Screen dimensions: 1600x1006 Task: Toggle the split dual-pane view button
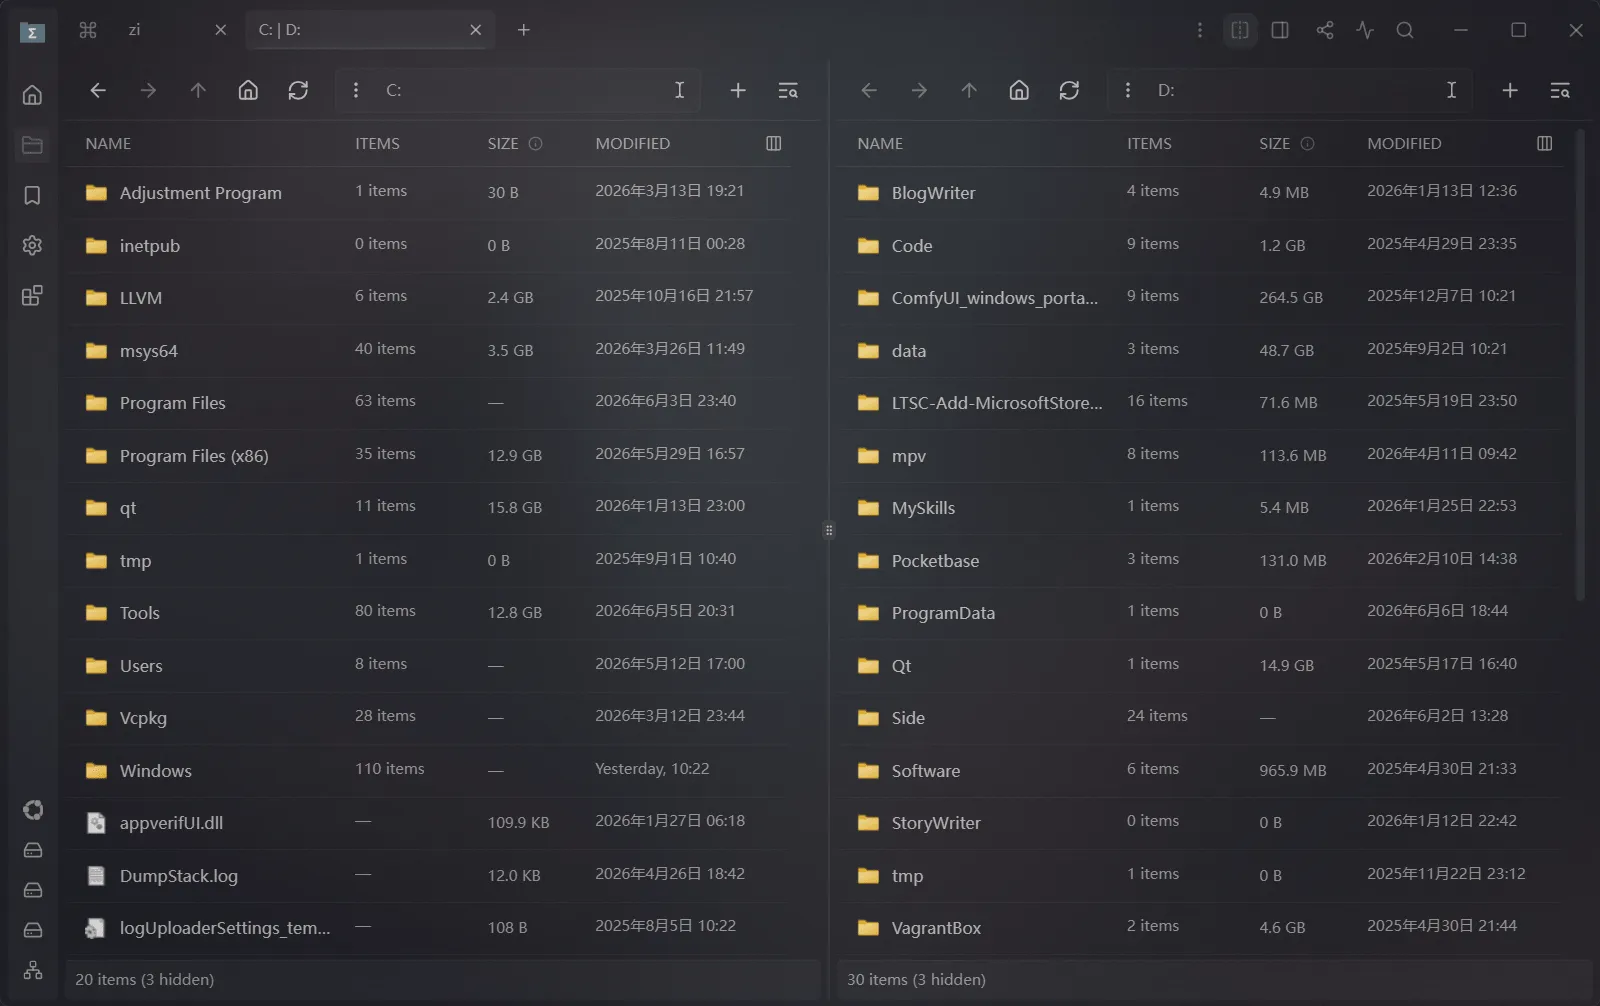(1240, 30)
